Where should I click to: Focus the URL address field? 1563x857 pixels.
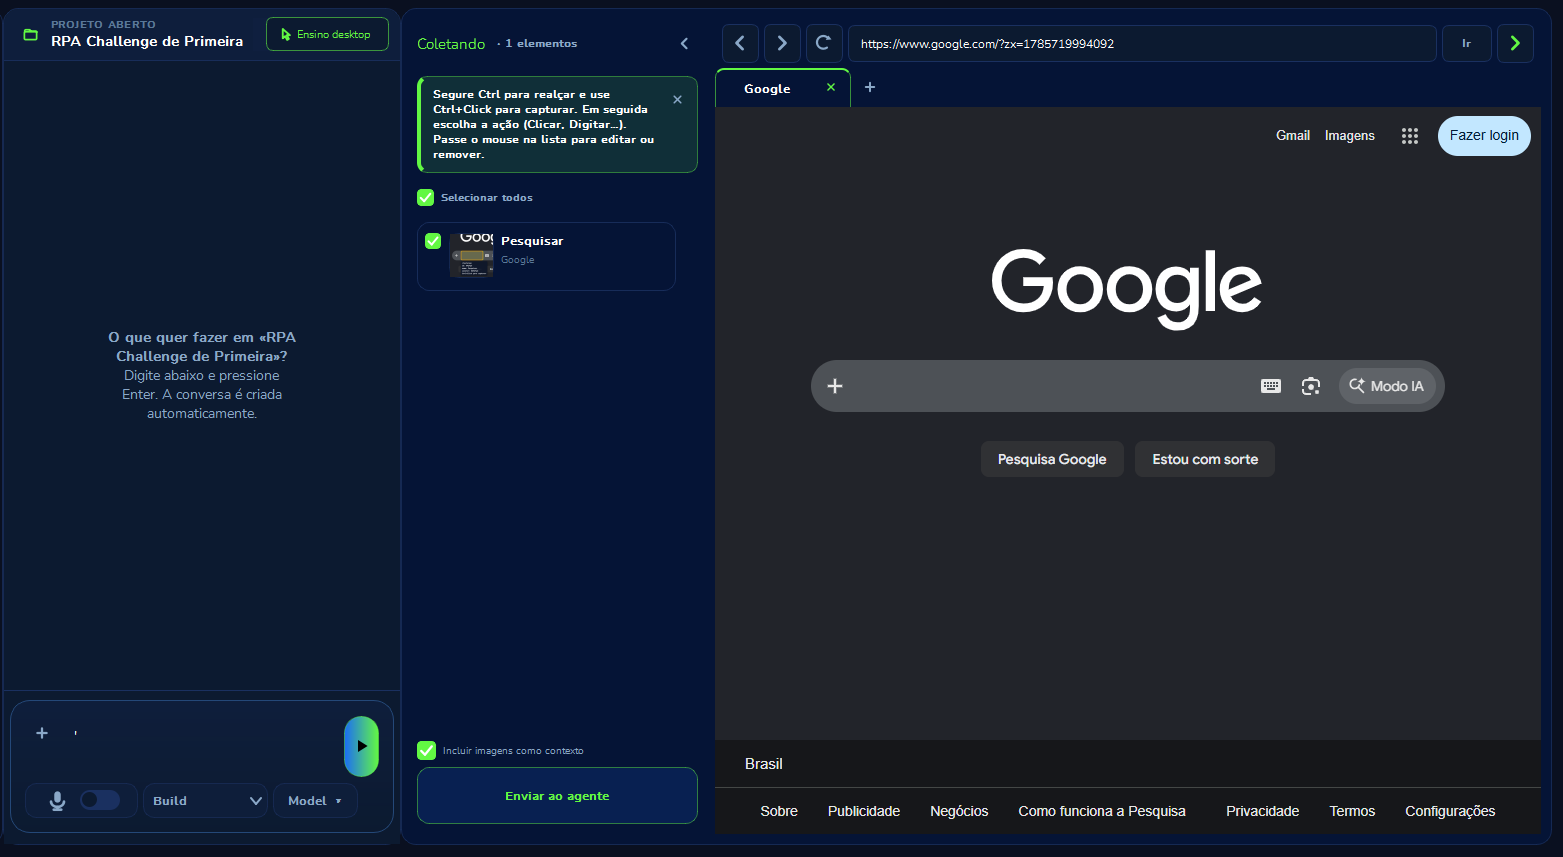(x=1142, y=43)
